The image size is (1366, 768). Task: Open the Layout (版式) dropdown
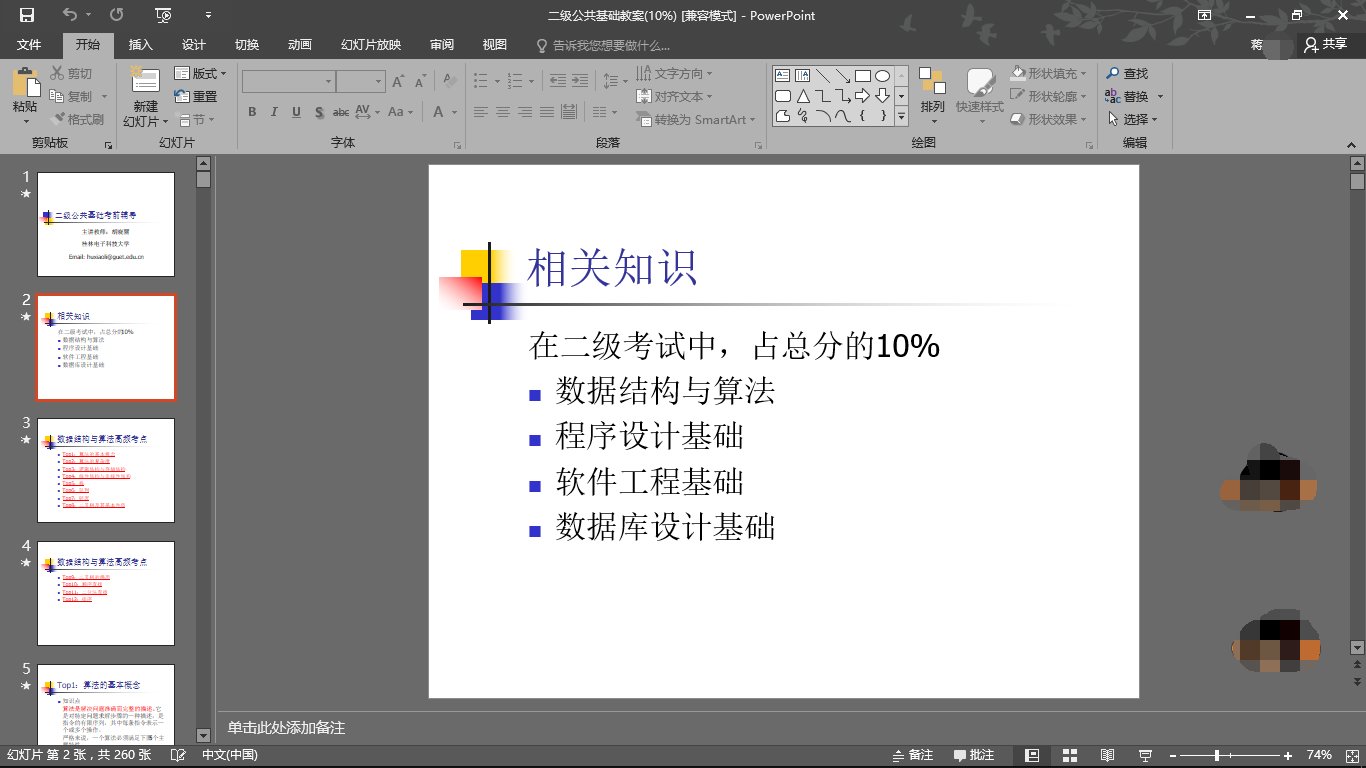pyautogui.click(x=204, y=73)
